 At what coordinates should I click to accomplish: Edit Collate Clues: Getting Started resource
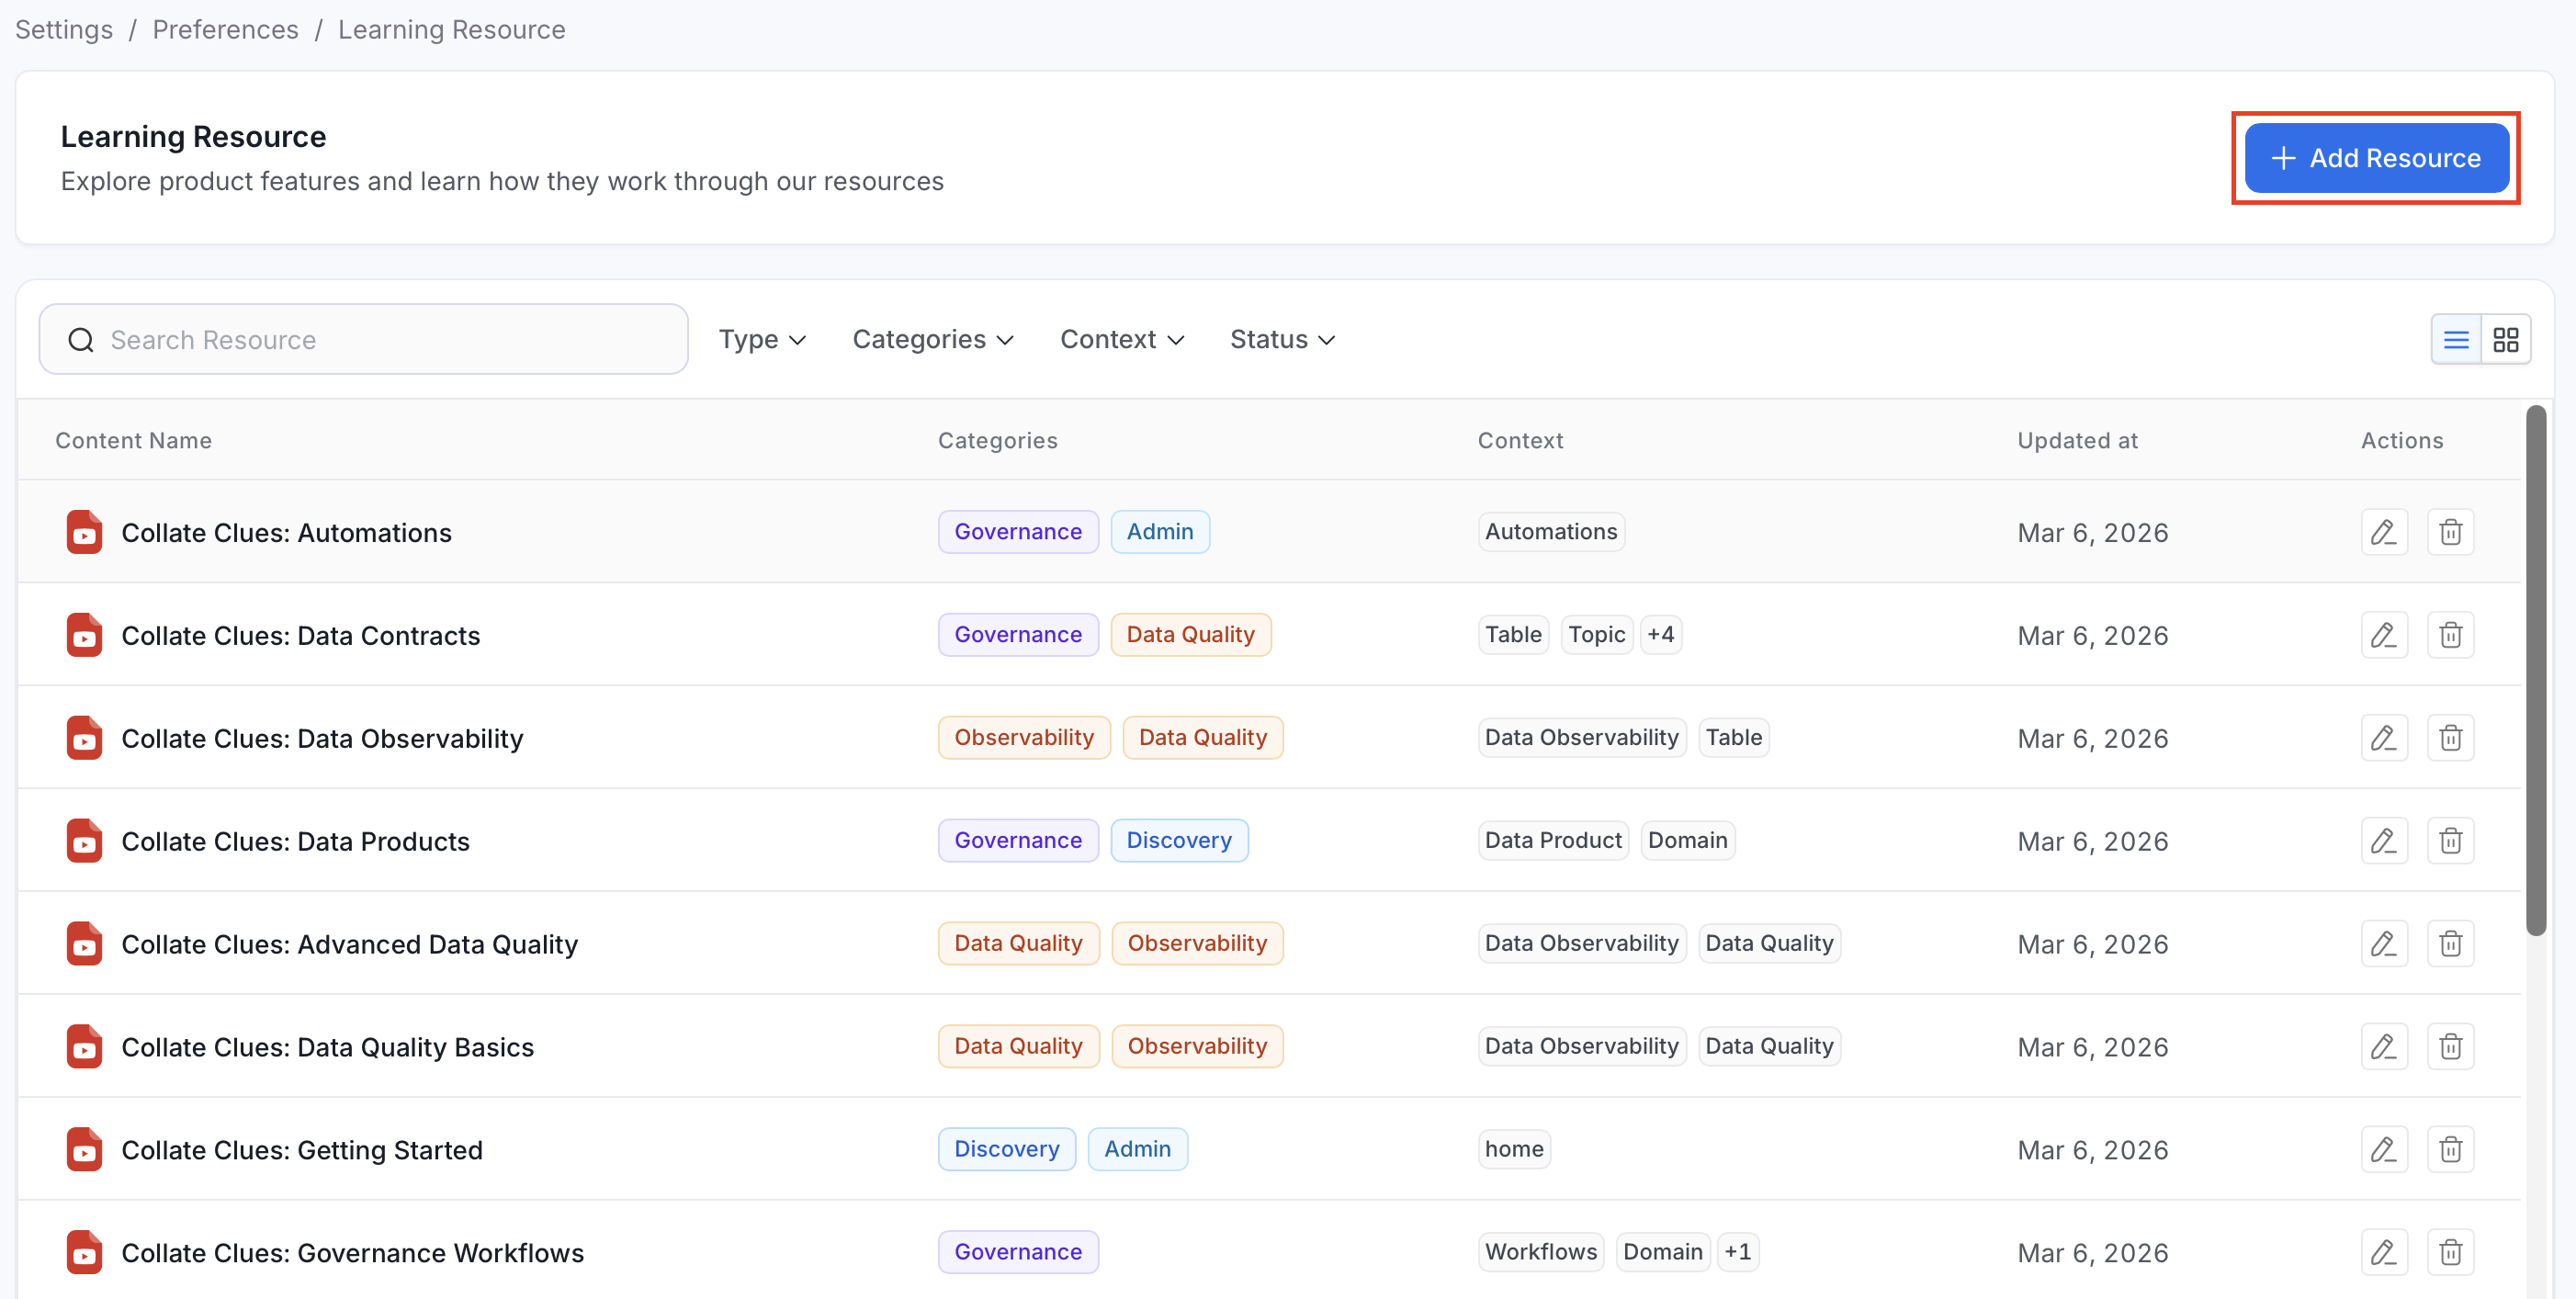[2384, 1150]
